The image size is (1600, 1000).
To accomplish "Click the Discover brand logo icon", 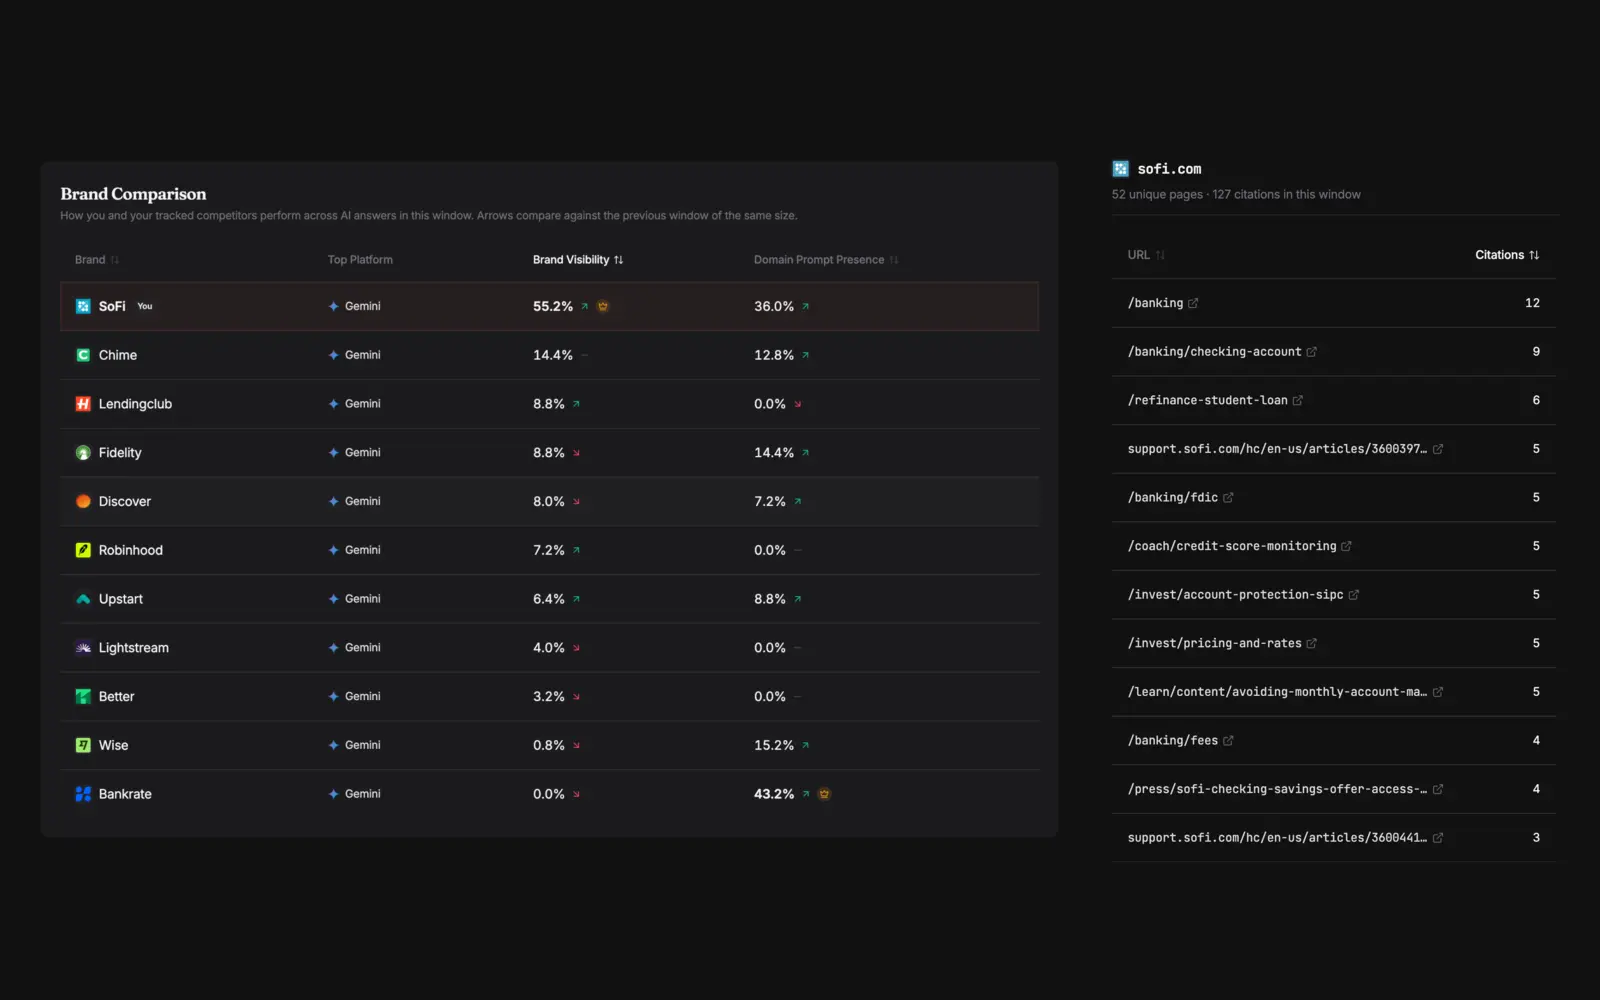I will pyautogui.click(x=83, y=501).
